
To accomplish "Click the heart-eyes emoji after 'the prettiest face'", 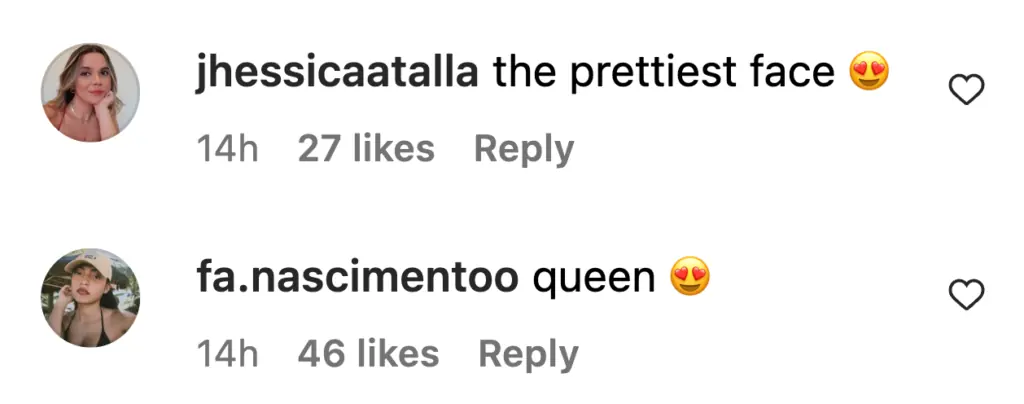I will point(870,72).
